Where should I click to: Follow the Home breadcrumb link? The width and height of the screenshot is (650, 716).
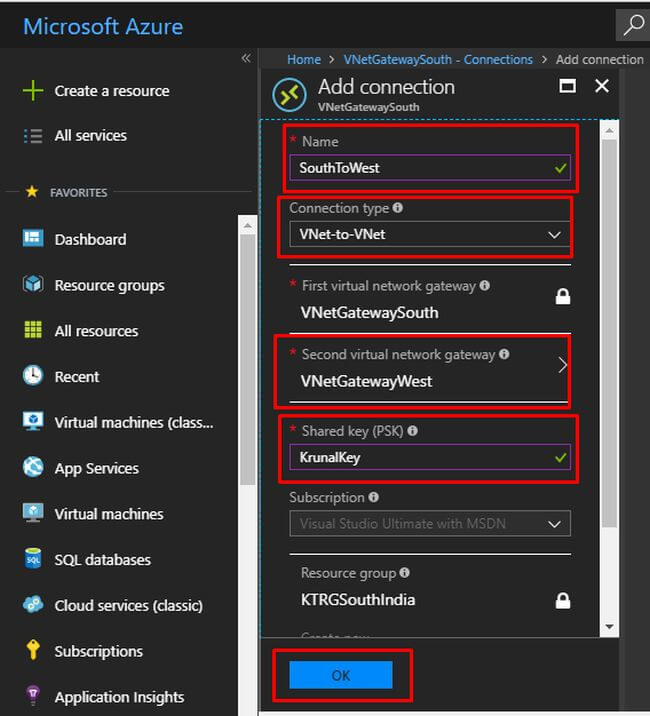[304, 59]
